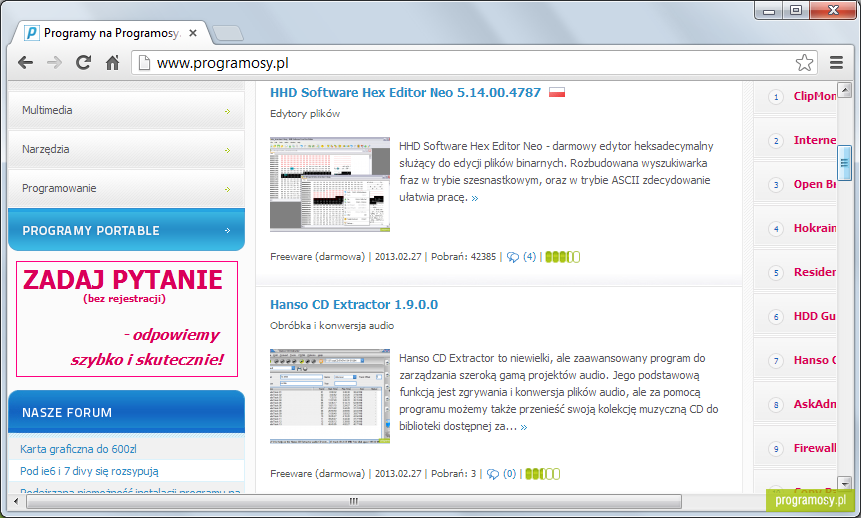Open ranking item 1 ClipMon
Screen dimensions: 861x518
[815, 96]
